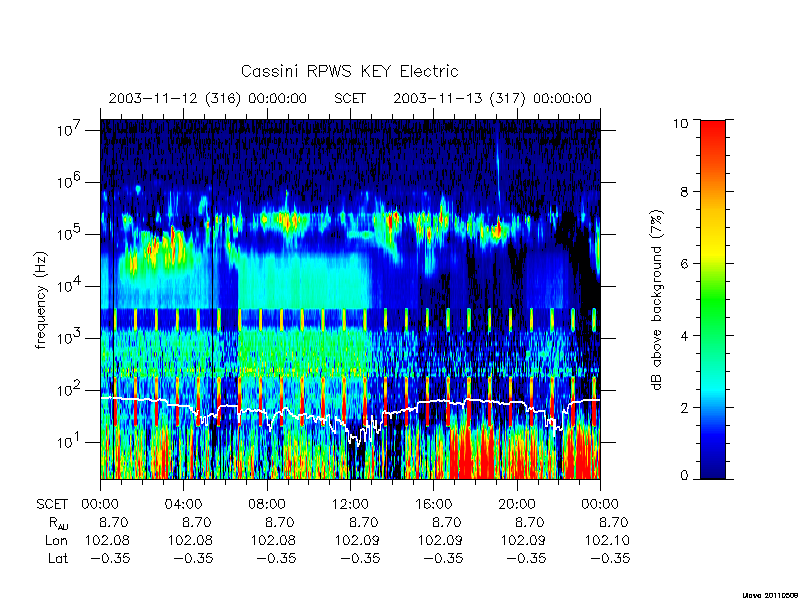800x600 pixels.
Task: Click the plot title 'Cassini RPWS KEY Electric'
Action: (349, 71)
